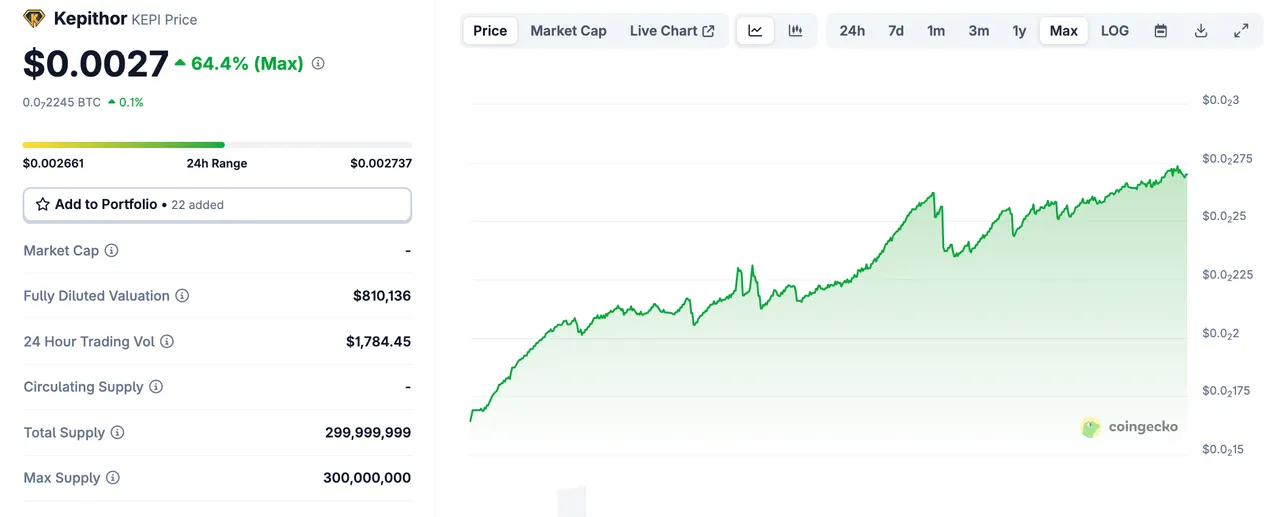Toggle LOG scale on the chart
1280x517 pixels.
pyautogui.click(x=1115, y=31)
